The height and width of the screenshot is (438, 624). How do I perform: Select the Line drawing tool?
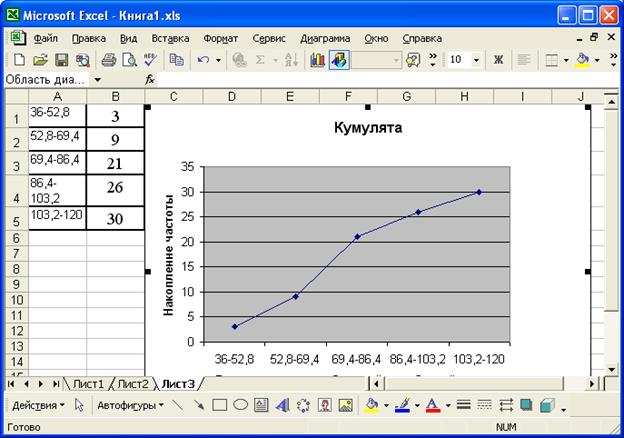(178, 405)
